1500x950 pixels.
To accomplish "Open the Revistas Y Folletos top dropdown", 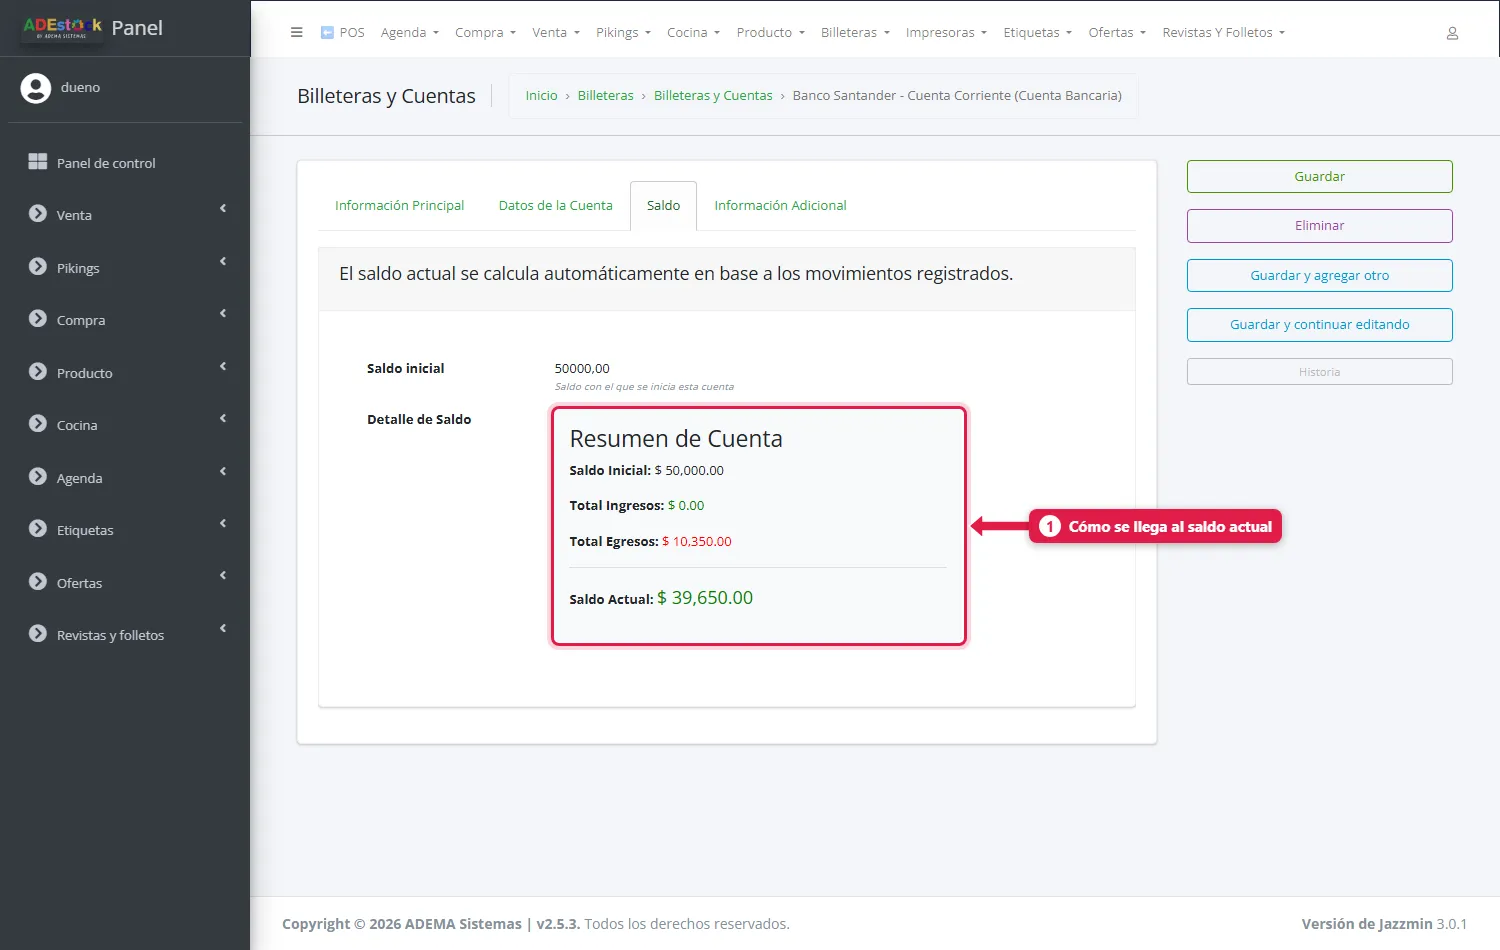I will coord(1223,33).
